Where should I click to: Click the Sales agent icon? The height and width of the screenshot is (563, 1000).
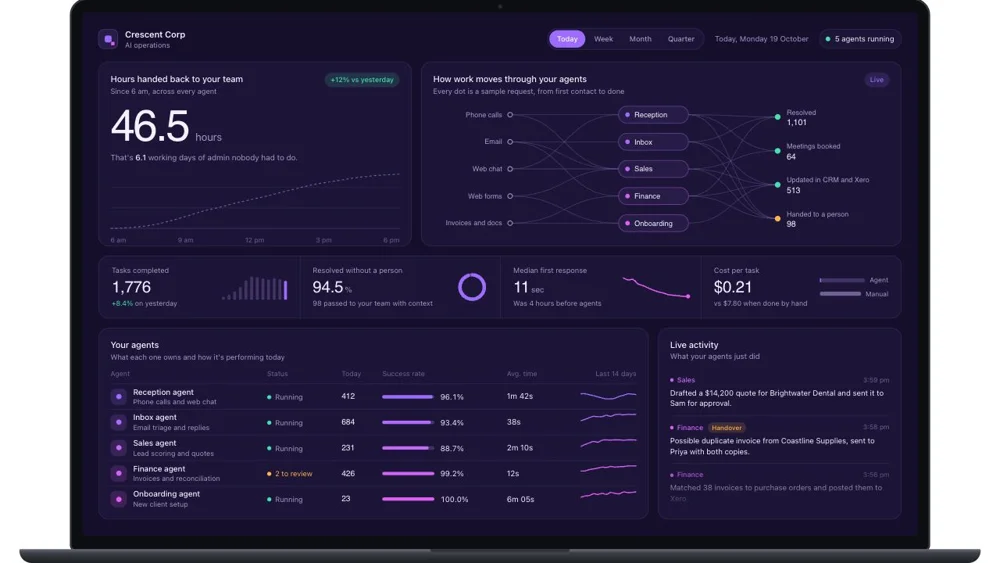click(x=119, y=448)
